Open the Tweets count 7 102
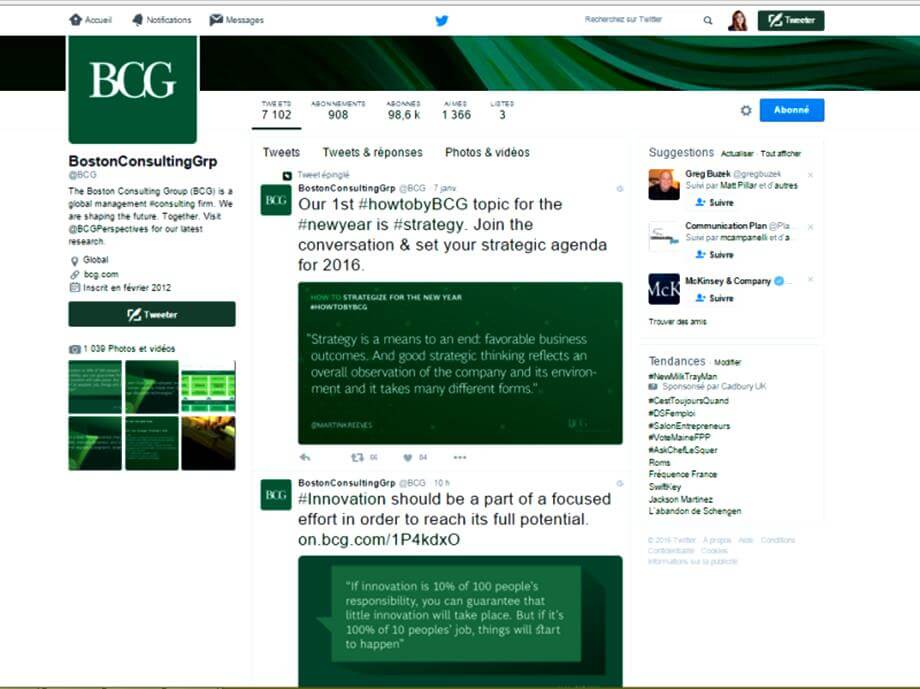 click(x=276, y=110)
